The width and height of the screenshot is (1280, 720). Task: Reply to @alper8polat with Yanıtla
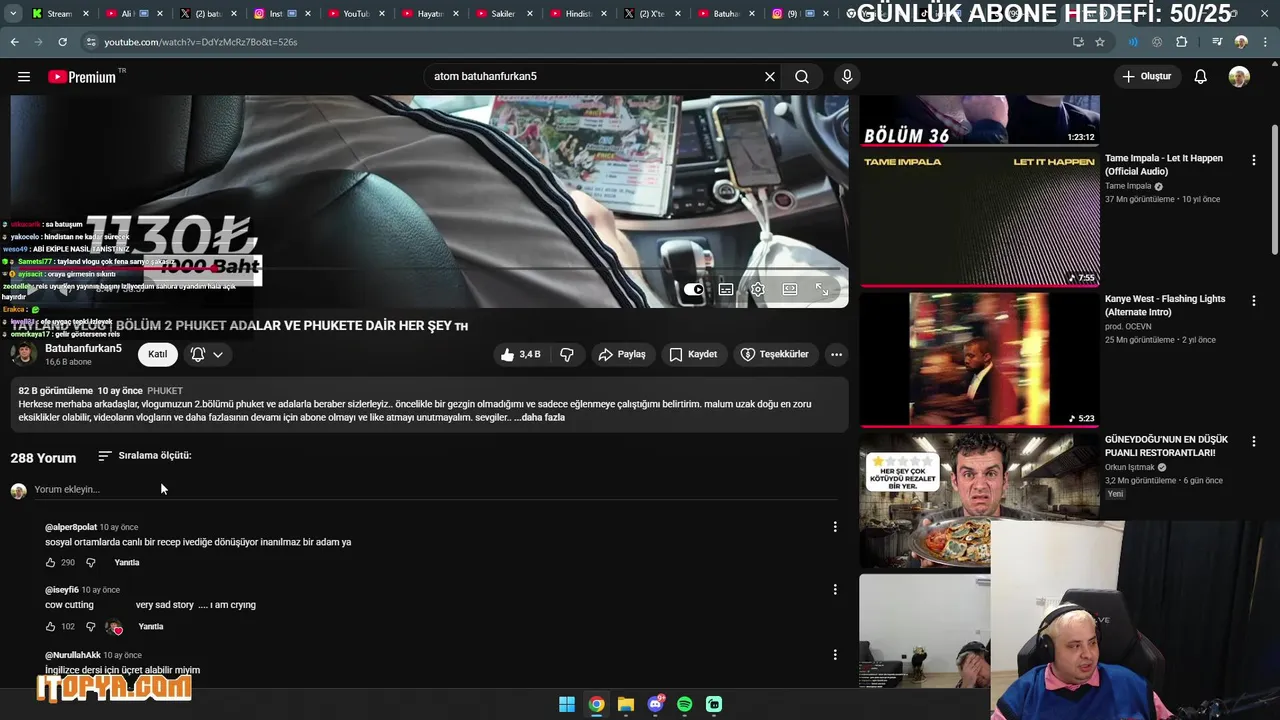coord(127,563)
